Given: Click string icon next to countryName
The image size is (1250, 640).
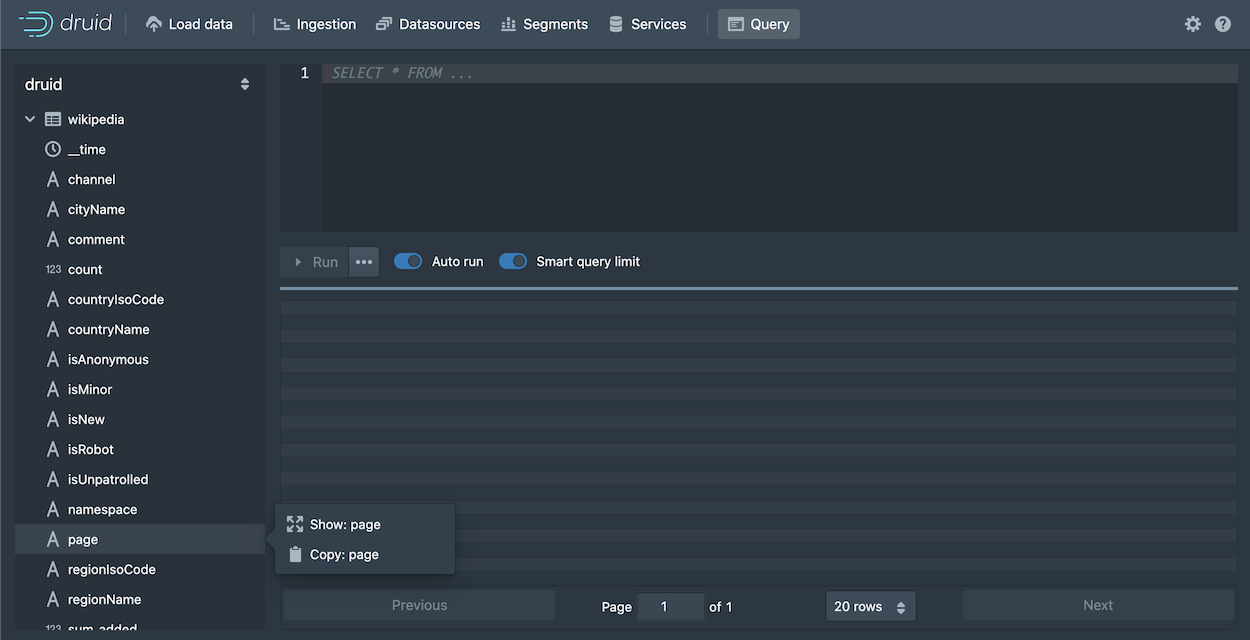Looking at the screenshot, I should click(x=53, y=329).
